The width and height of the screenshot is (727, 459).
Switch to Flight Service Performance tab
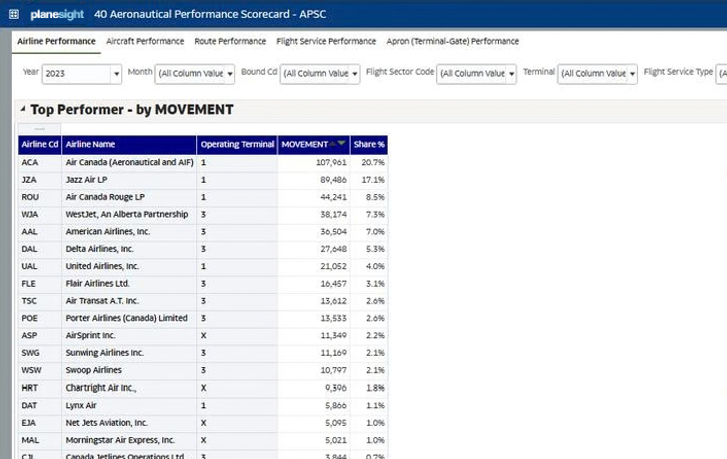[326, 41]
